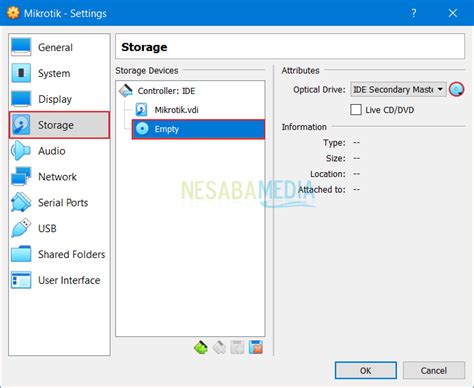Viewport: 474px width, 388px height.
Task: Open the Shared Folders settings category
Action: (x=59, y=254)
